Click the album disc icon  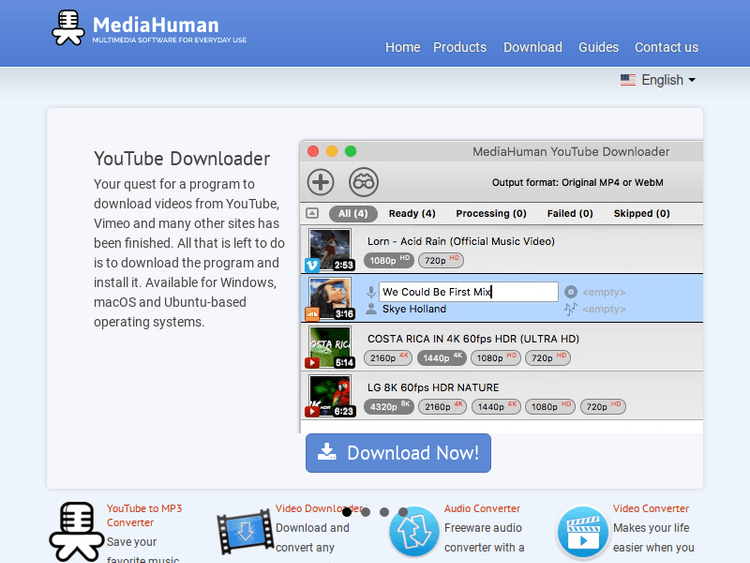click(x=571, y=292)
